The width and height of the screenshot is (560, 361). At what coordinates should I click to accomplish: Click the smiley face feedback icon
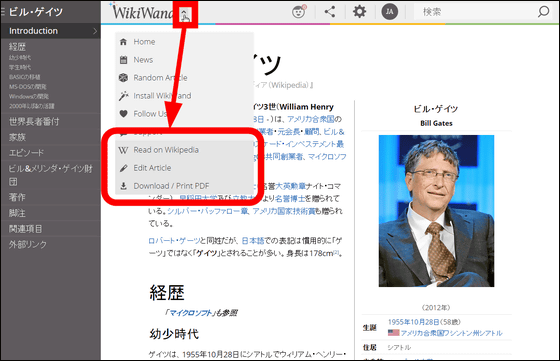click(298, 12)
